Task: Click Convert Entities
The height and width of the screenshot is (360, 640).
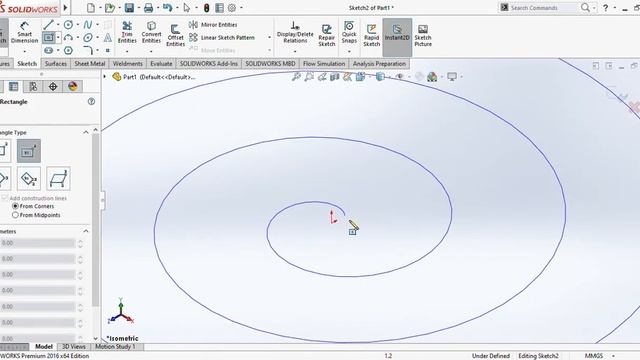Action: pyautogui.click(x=151, y=32)
